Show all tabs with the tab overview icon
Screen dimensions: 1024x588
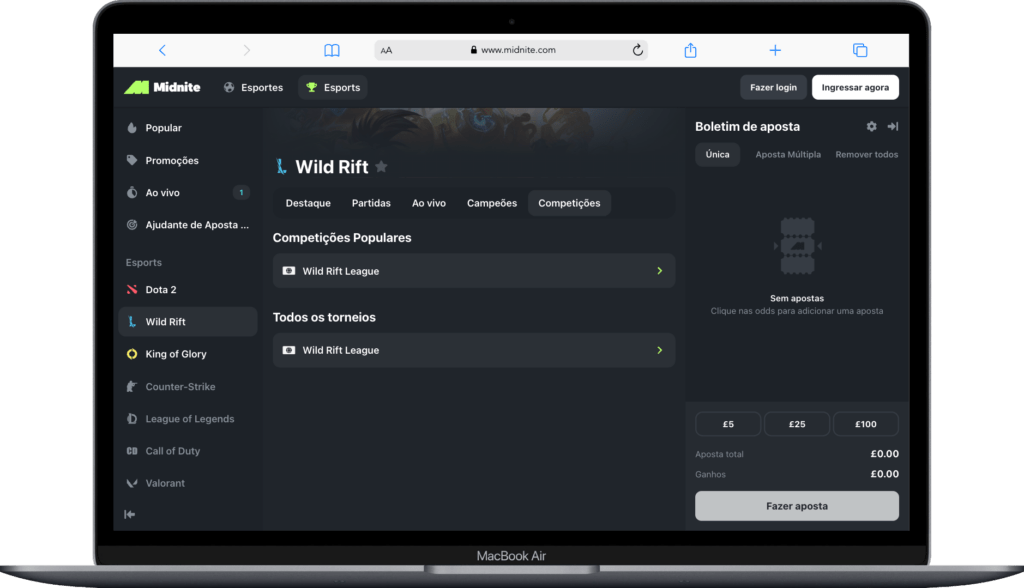(x=860, y=50)
